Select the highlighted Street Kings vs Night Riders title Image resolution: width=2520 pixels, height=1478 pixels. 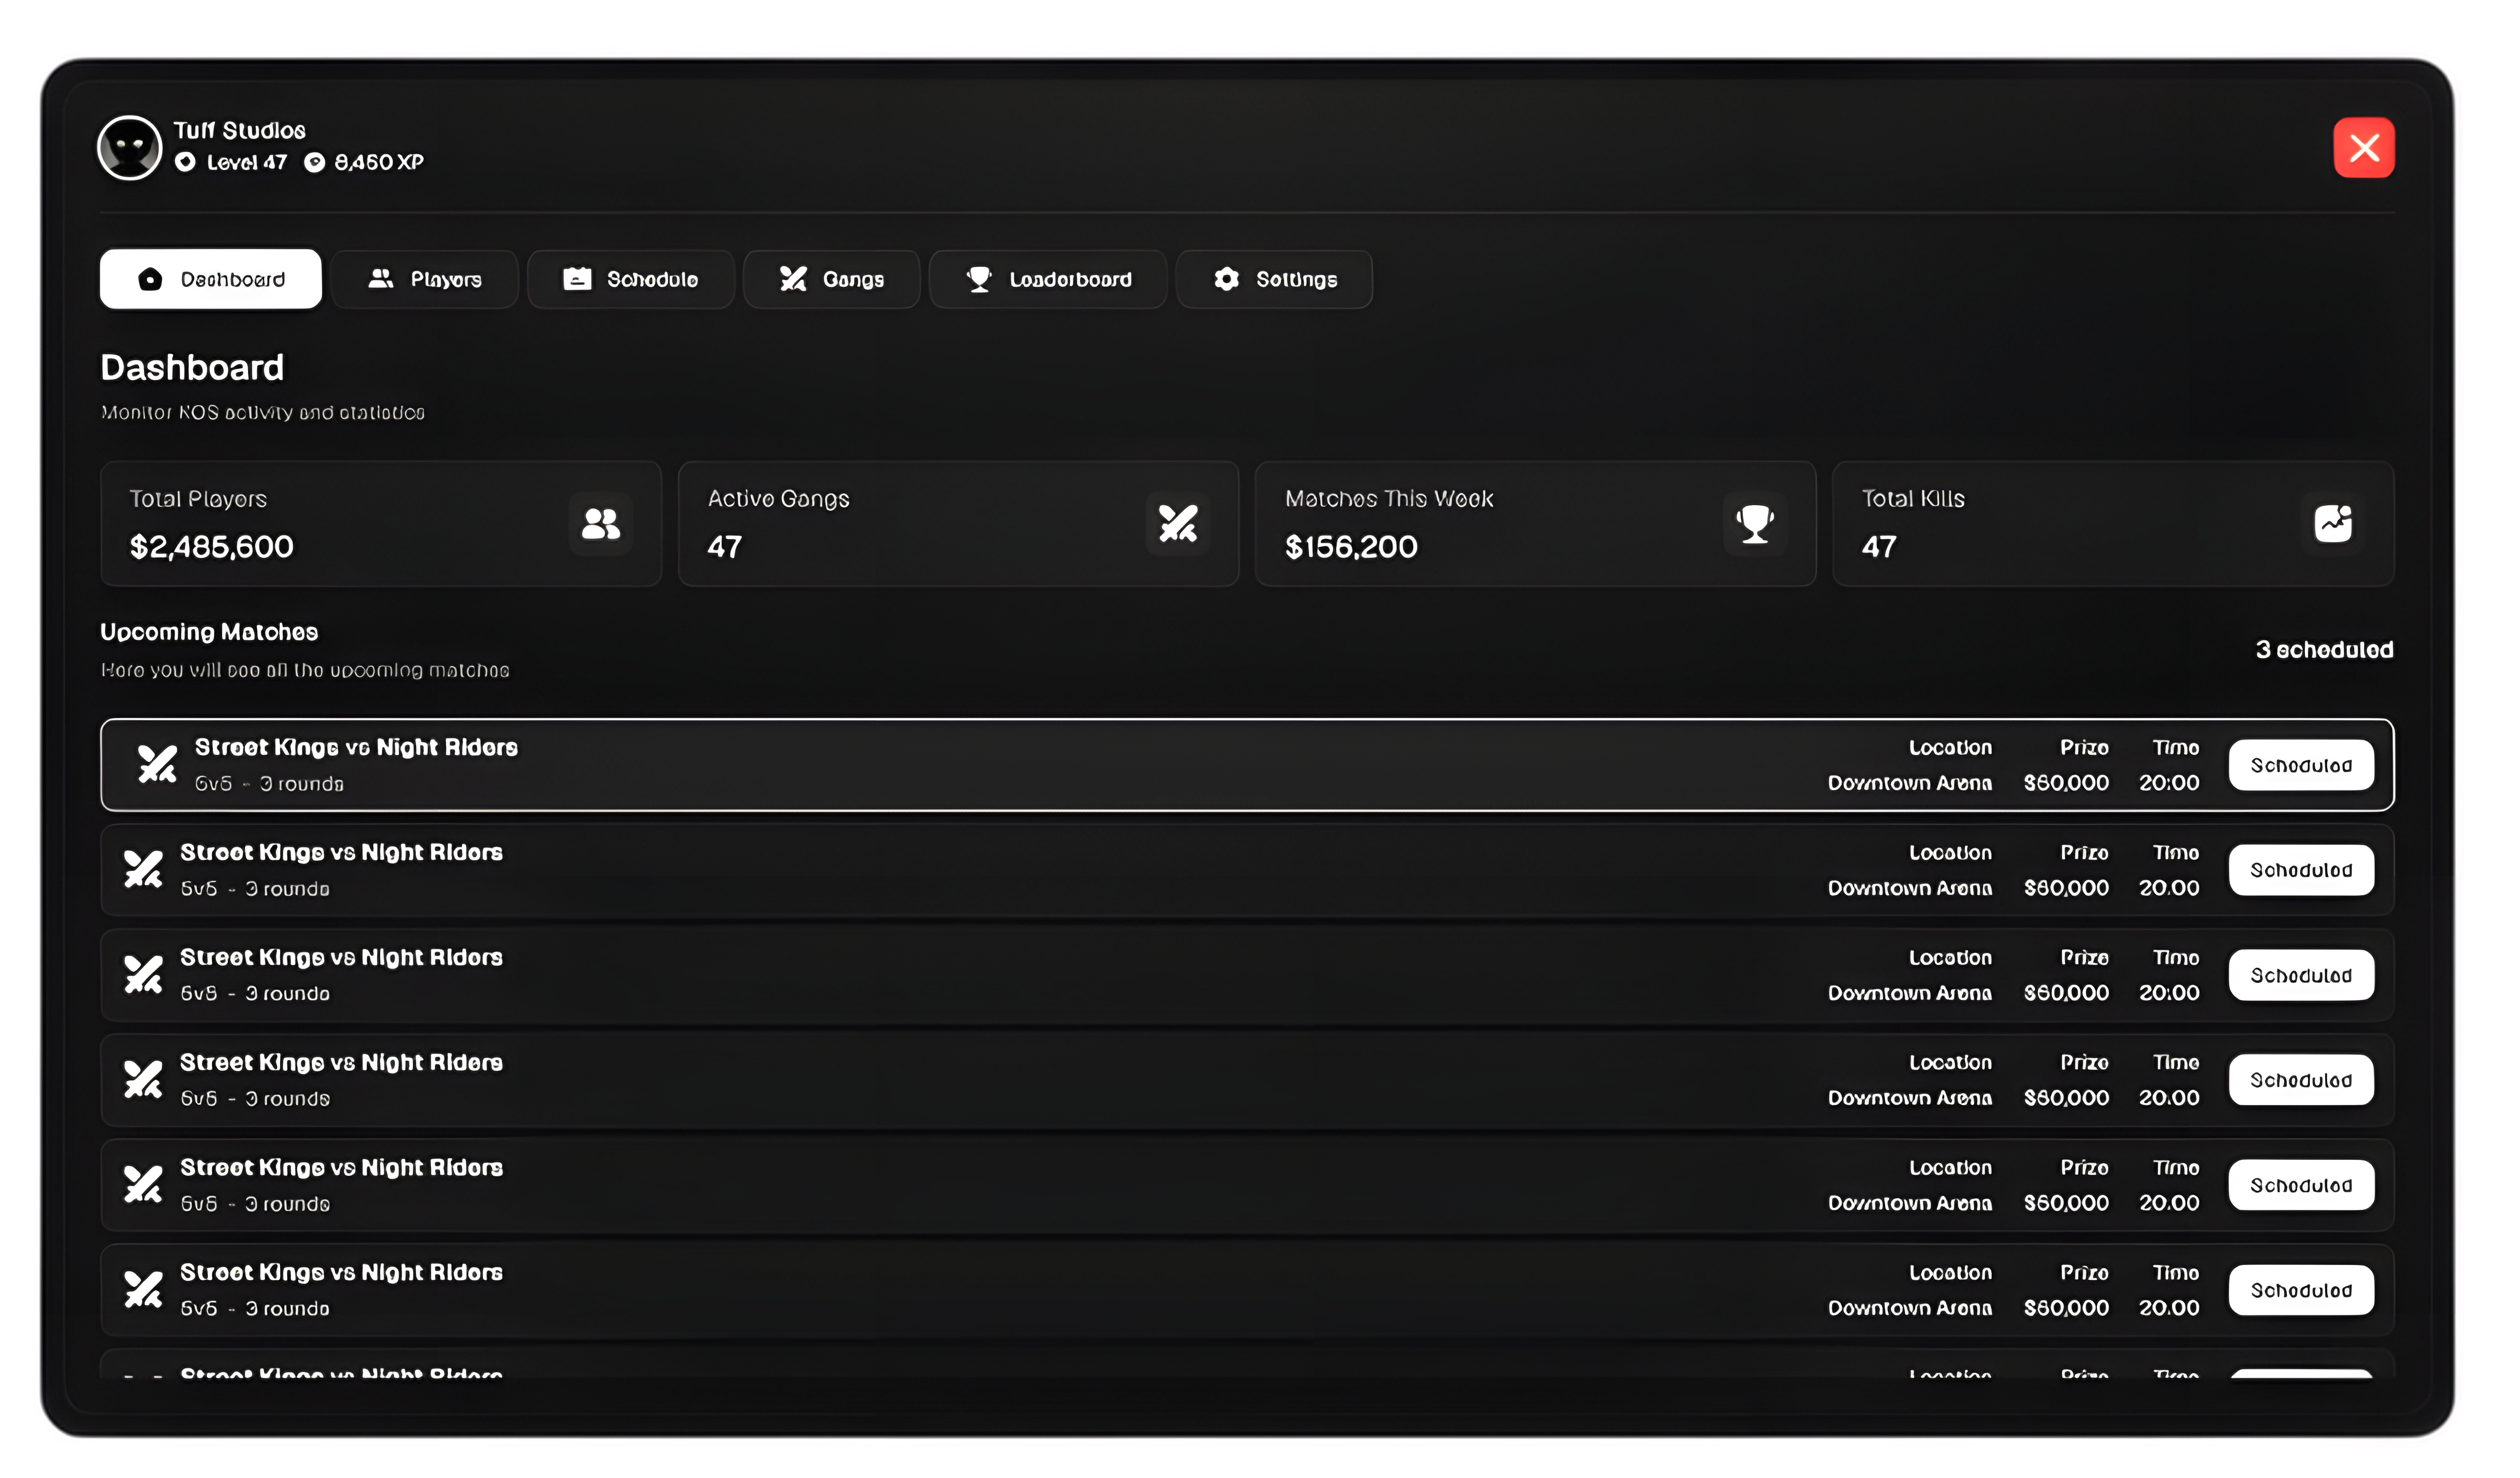[356, 748]
